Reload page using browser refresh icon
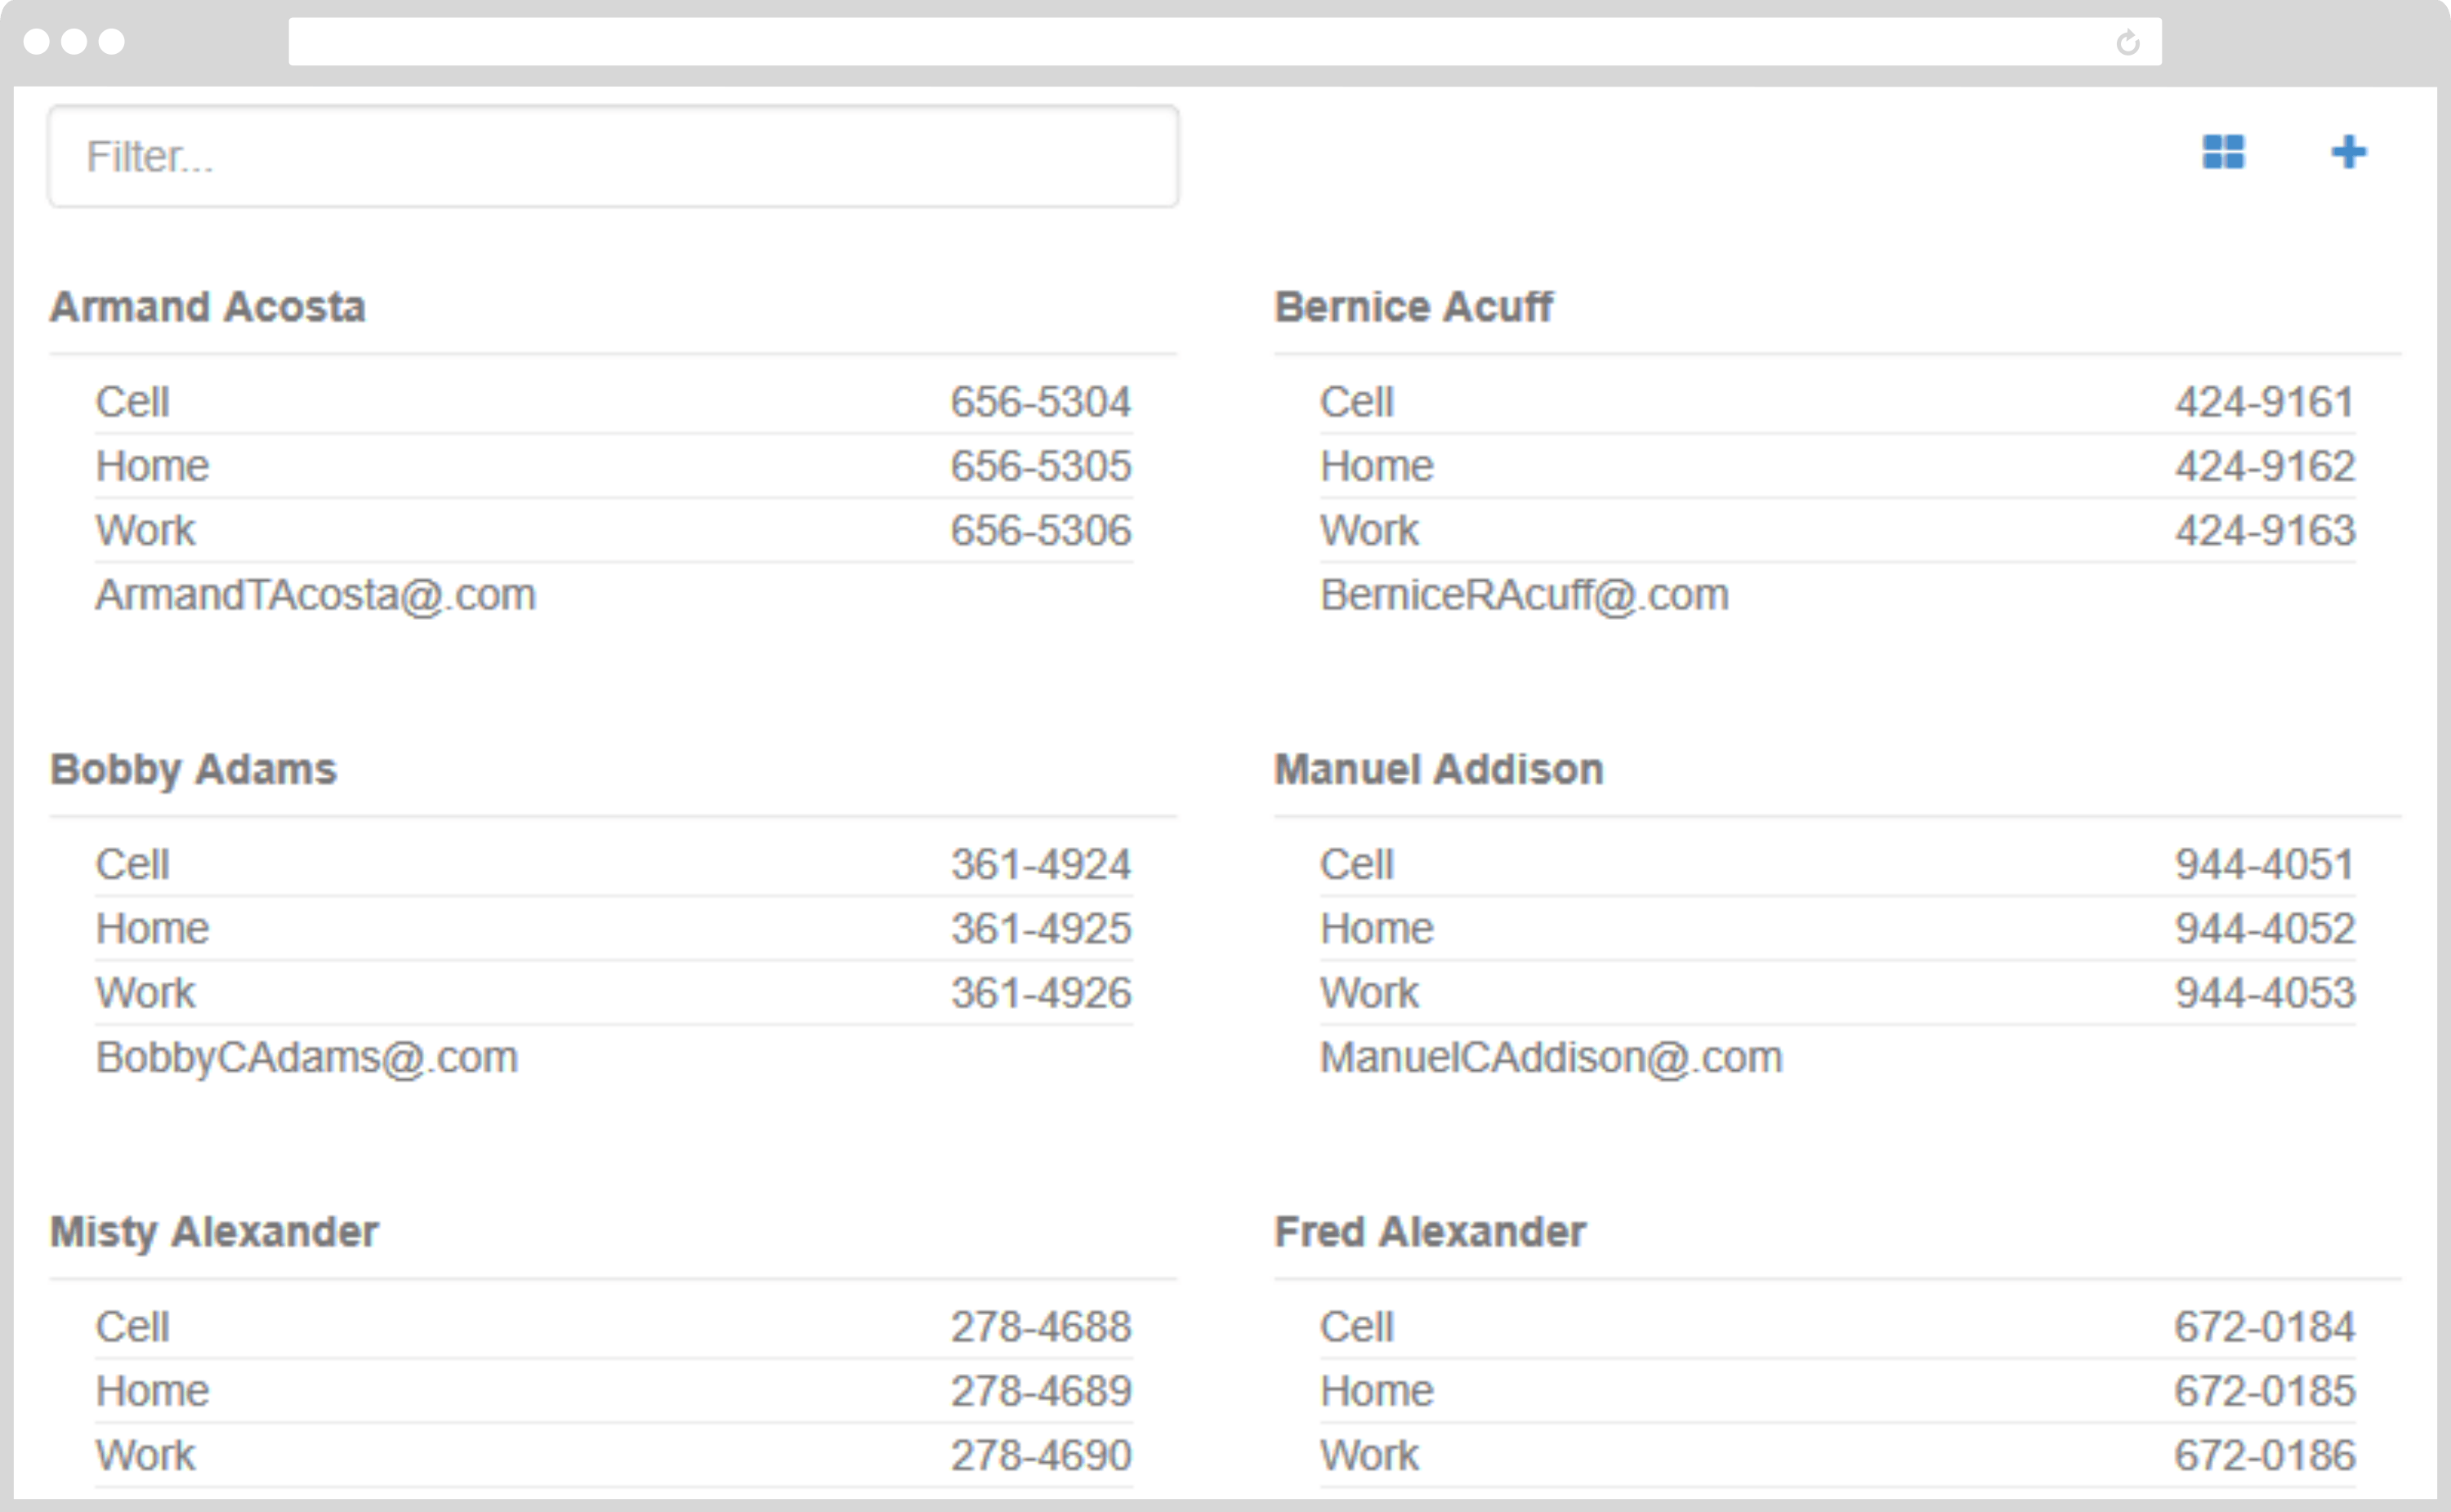Viewport: 2451px width, 1512px height. click(x=2127, y=42)
